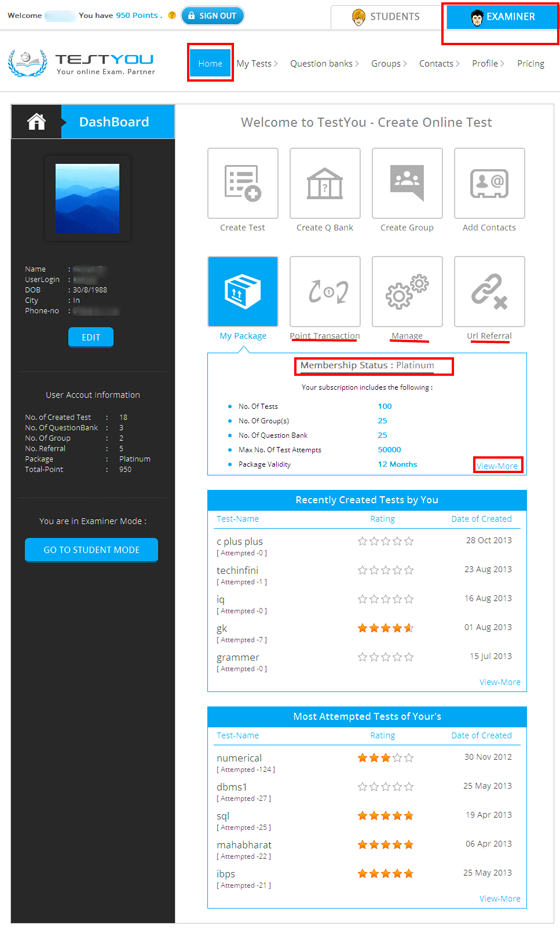Open the iq test

point(221,599)
